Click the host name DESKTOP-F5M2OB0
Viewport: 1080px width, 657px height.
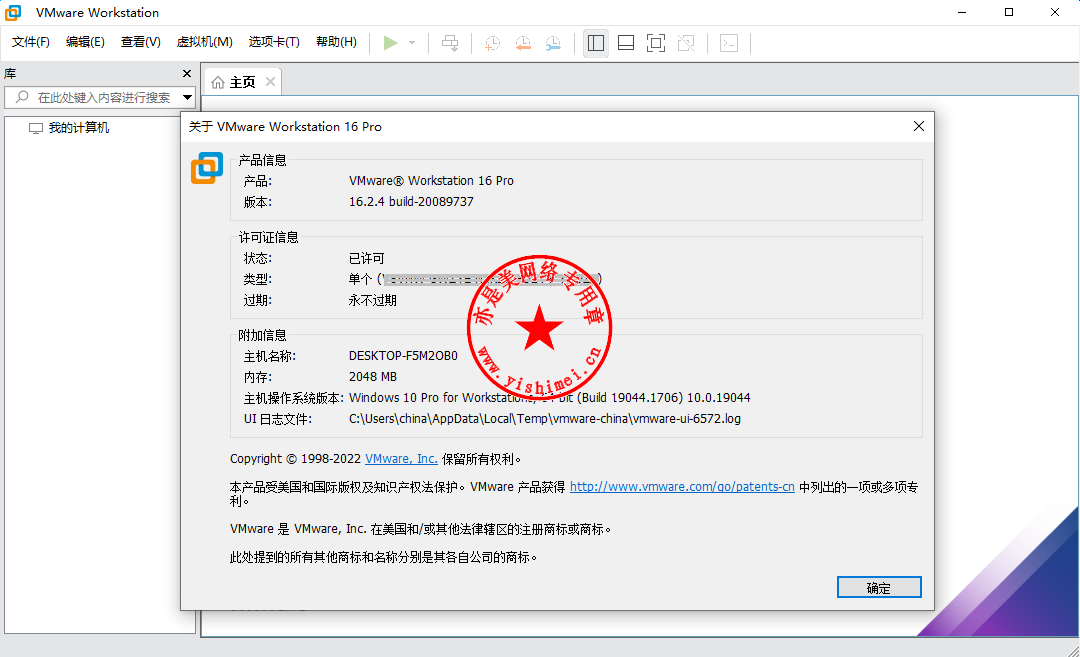pos(404,356)
